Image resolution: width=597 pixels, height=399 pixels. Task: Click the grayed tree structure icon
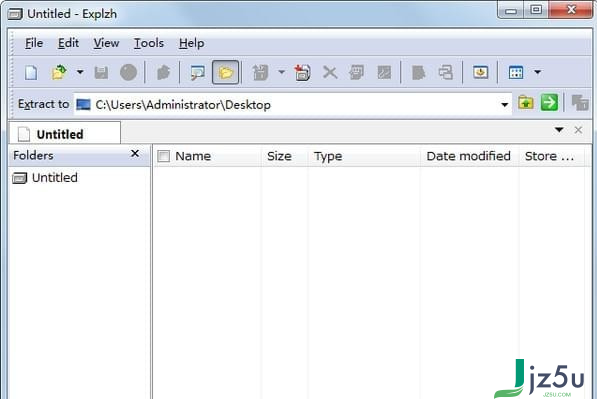(445, 72)
